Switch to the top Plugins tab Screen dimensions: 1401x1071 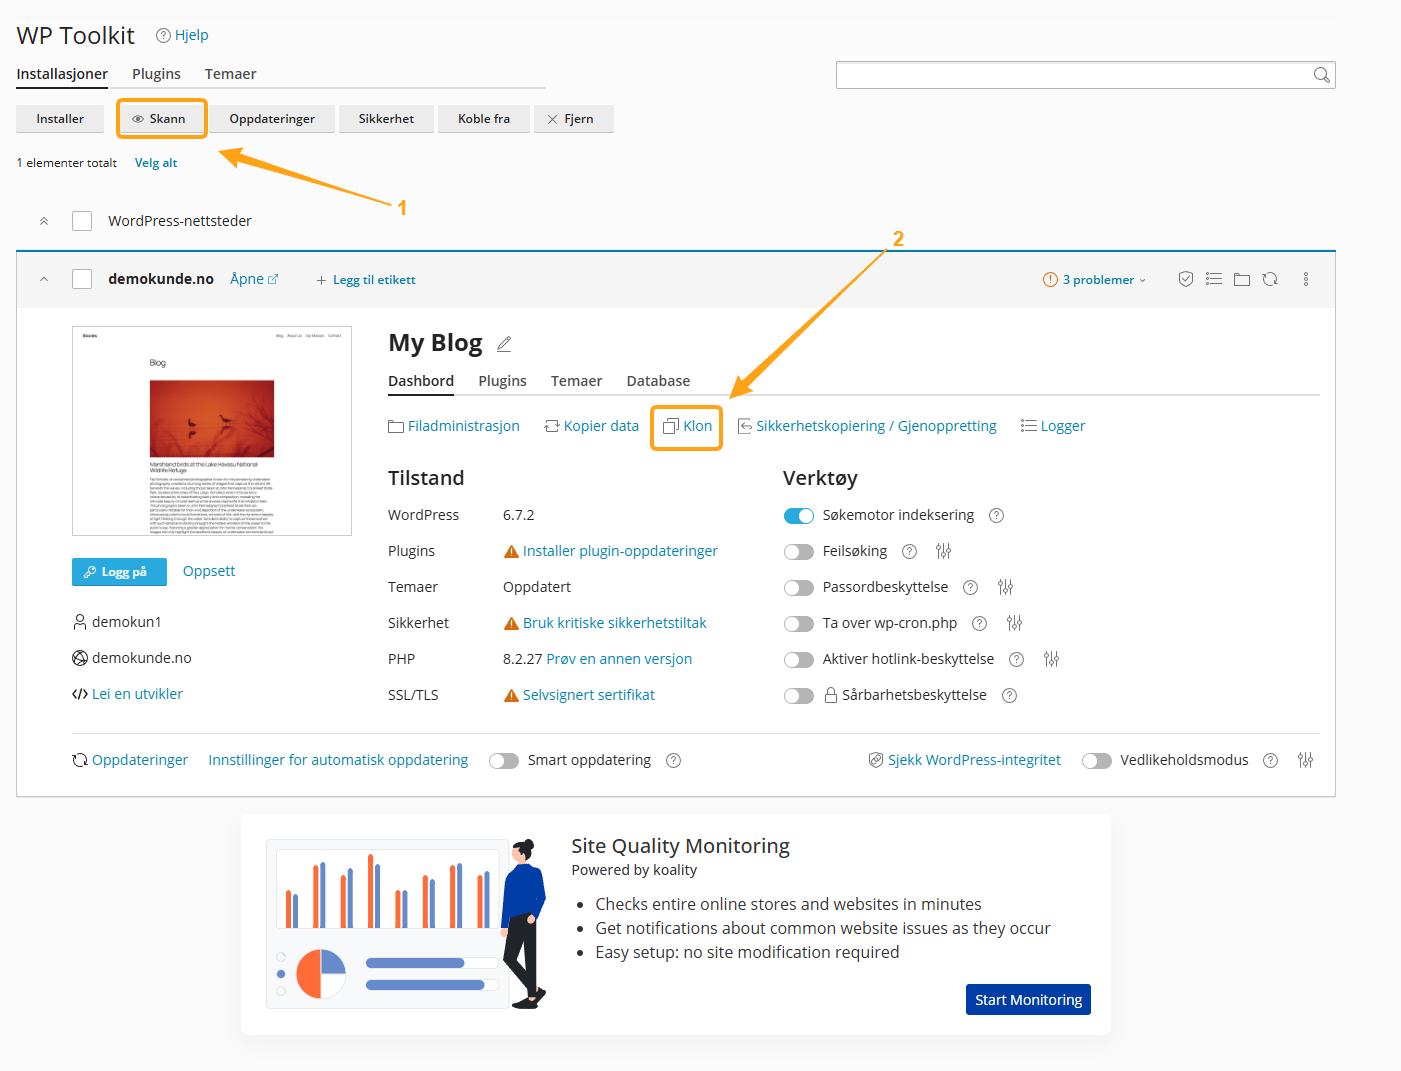pyautogui.click(x=156, y=74)
